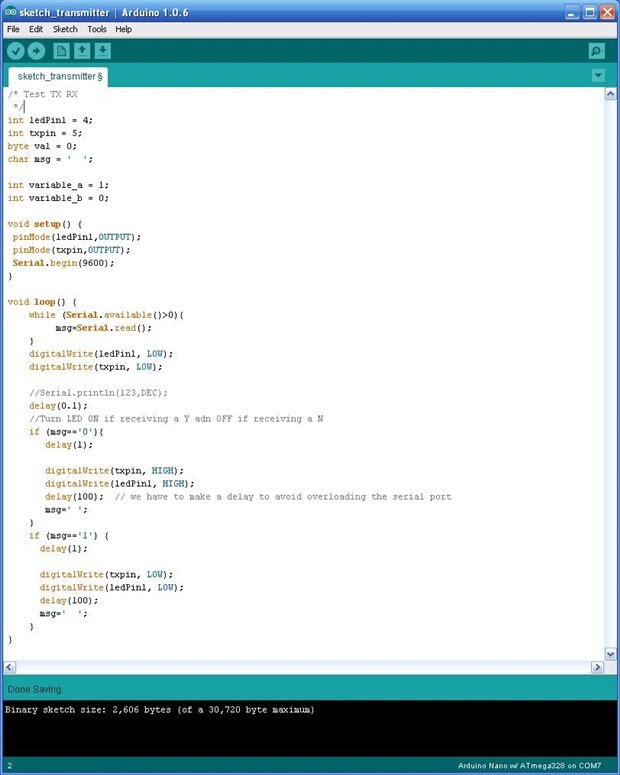Click the 'char msg' declaration line
620x775 pixels.
click(x=50, y=159)
